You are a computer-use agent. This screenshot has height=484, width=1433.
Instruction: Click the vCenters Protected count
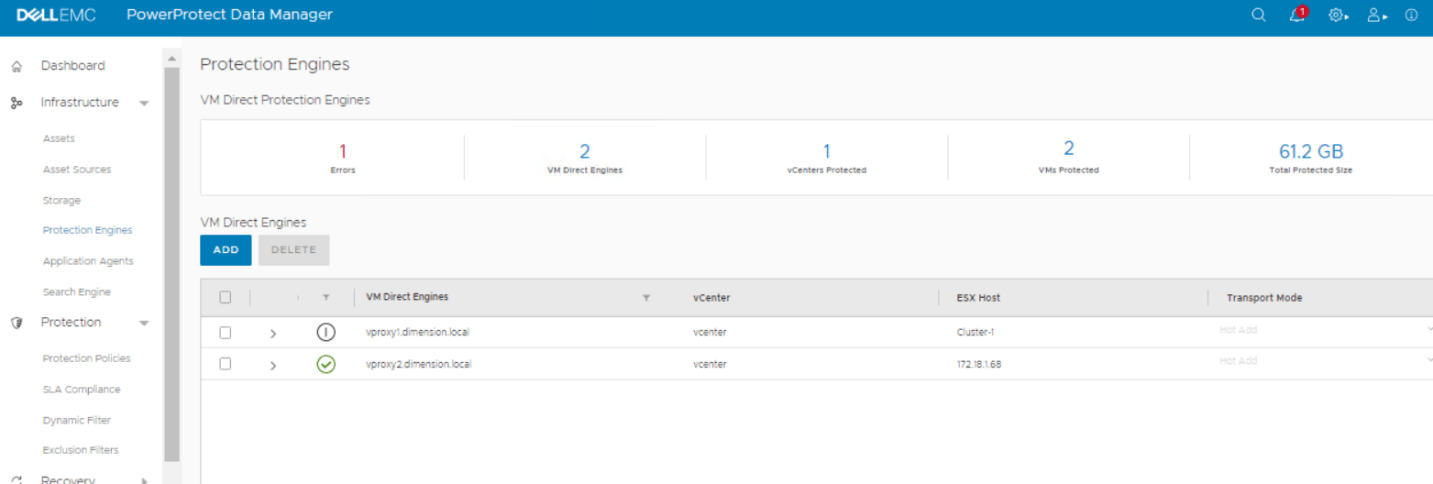827,152
